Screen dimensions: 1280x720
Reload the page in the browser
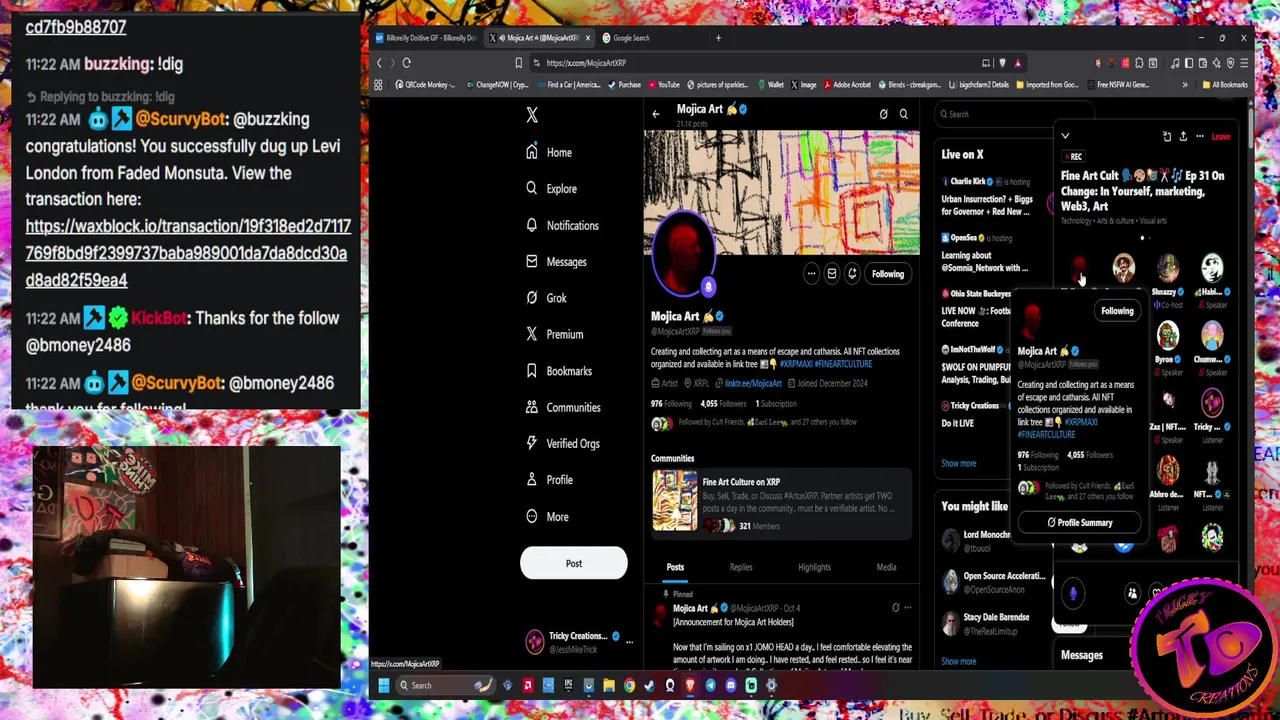tap(407, 63)
